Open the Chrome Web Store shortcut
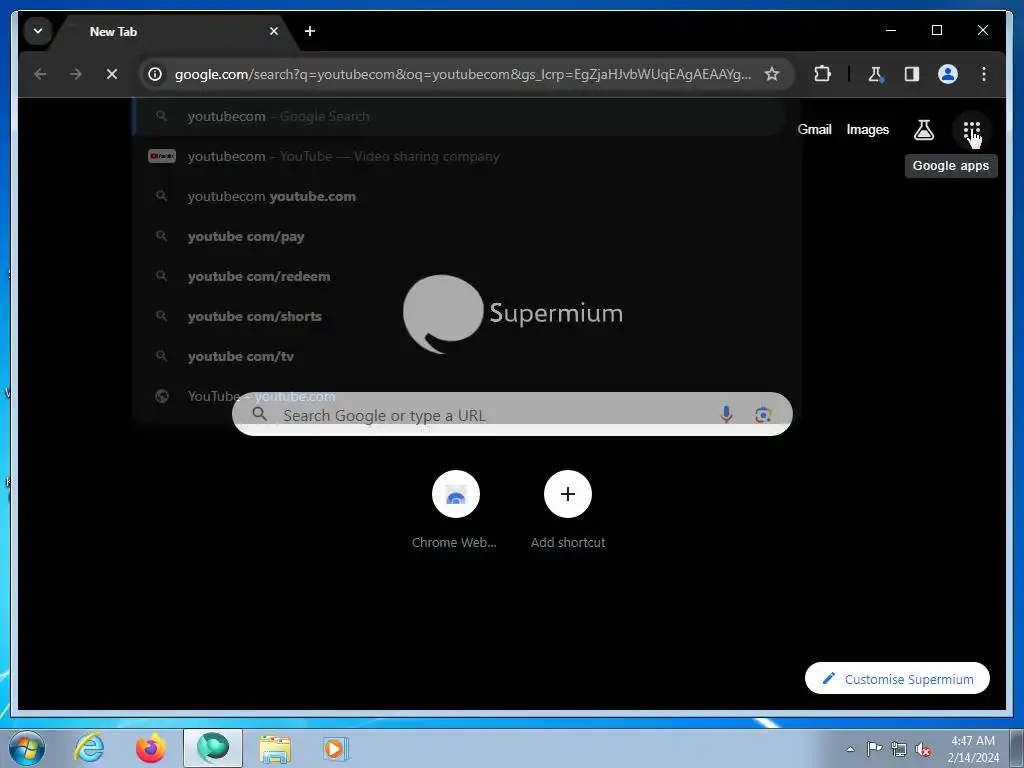 tap(455, 511)
